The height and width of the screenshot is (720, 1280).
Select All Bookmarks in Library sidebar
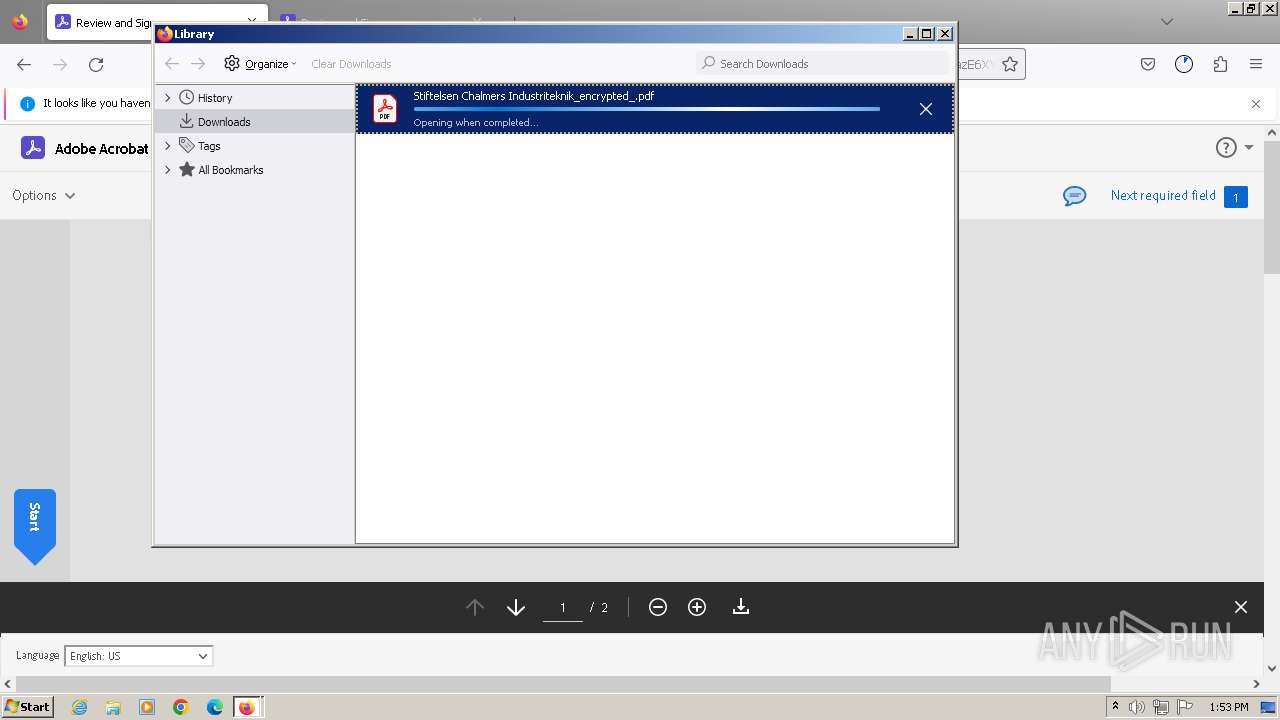pos(230,170)
